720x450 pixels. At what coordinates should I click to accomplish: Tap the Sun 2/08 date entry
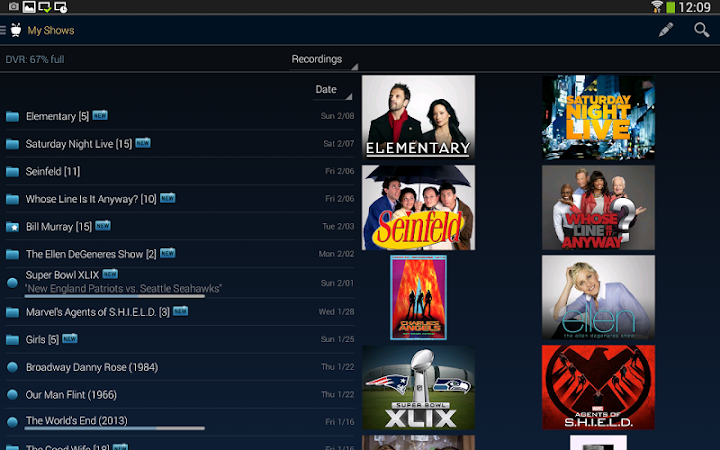tap(338, 116)
